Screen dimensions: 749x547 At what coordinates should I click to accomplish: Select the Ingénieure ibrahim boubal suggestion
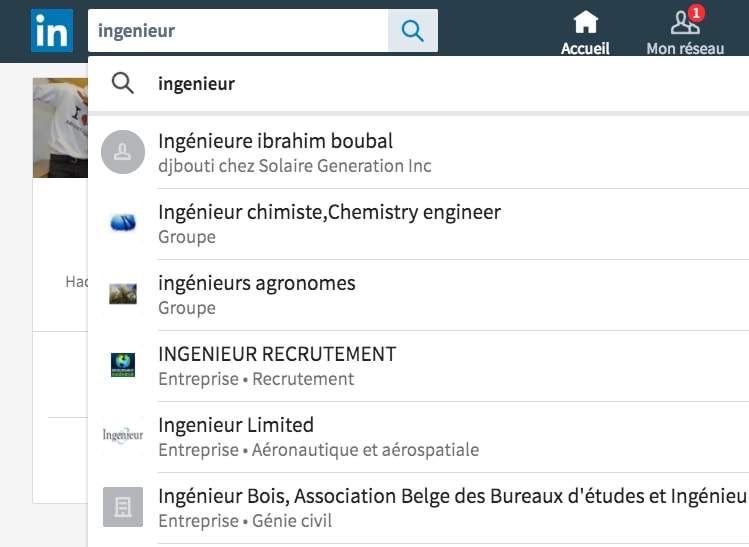pos(276,141)
